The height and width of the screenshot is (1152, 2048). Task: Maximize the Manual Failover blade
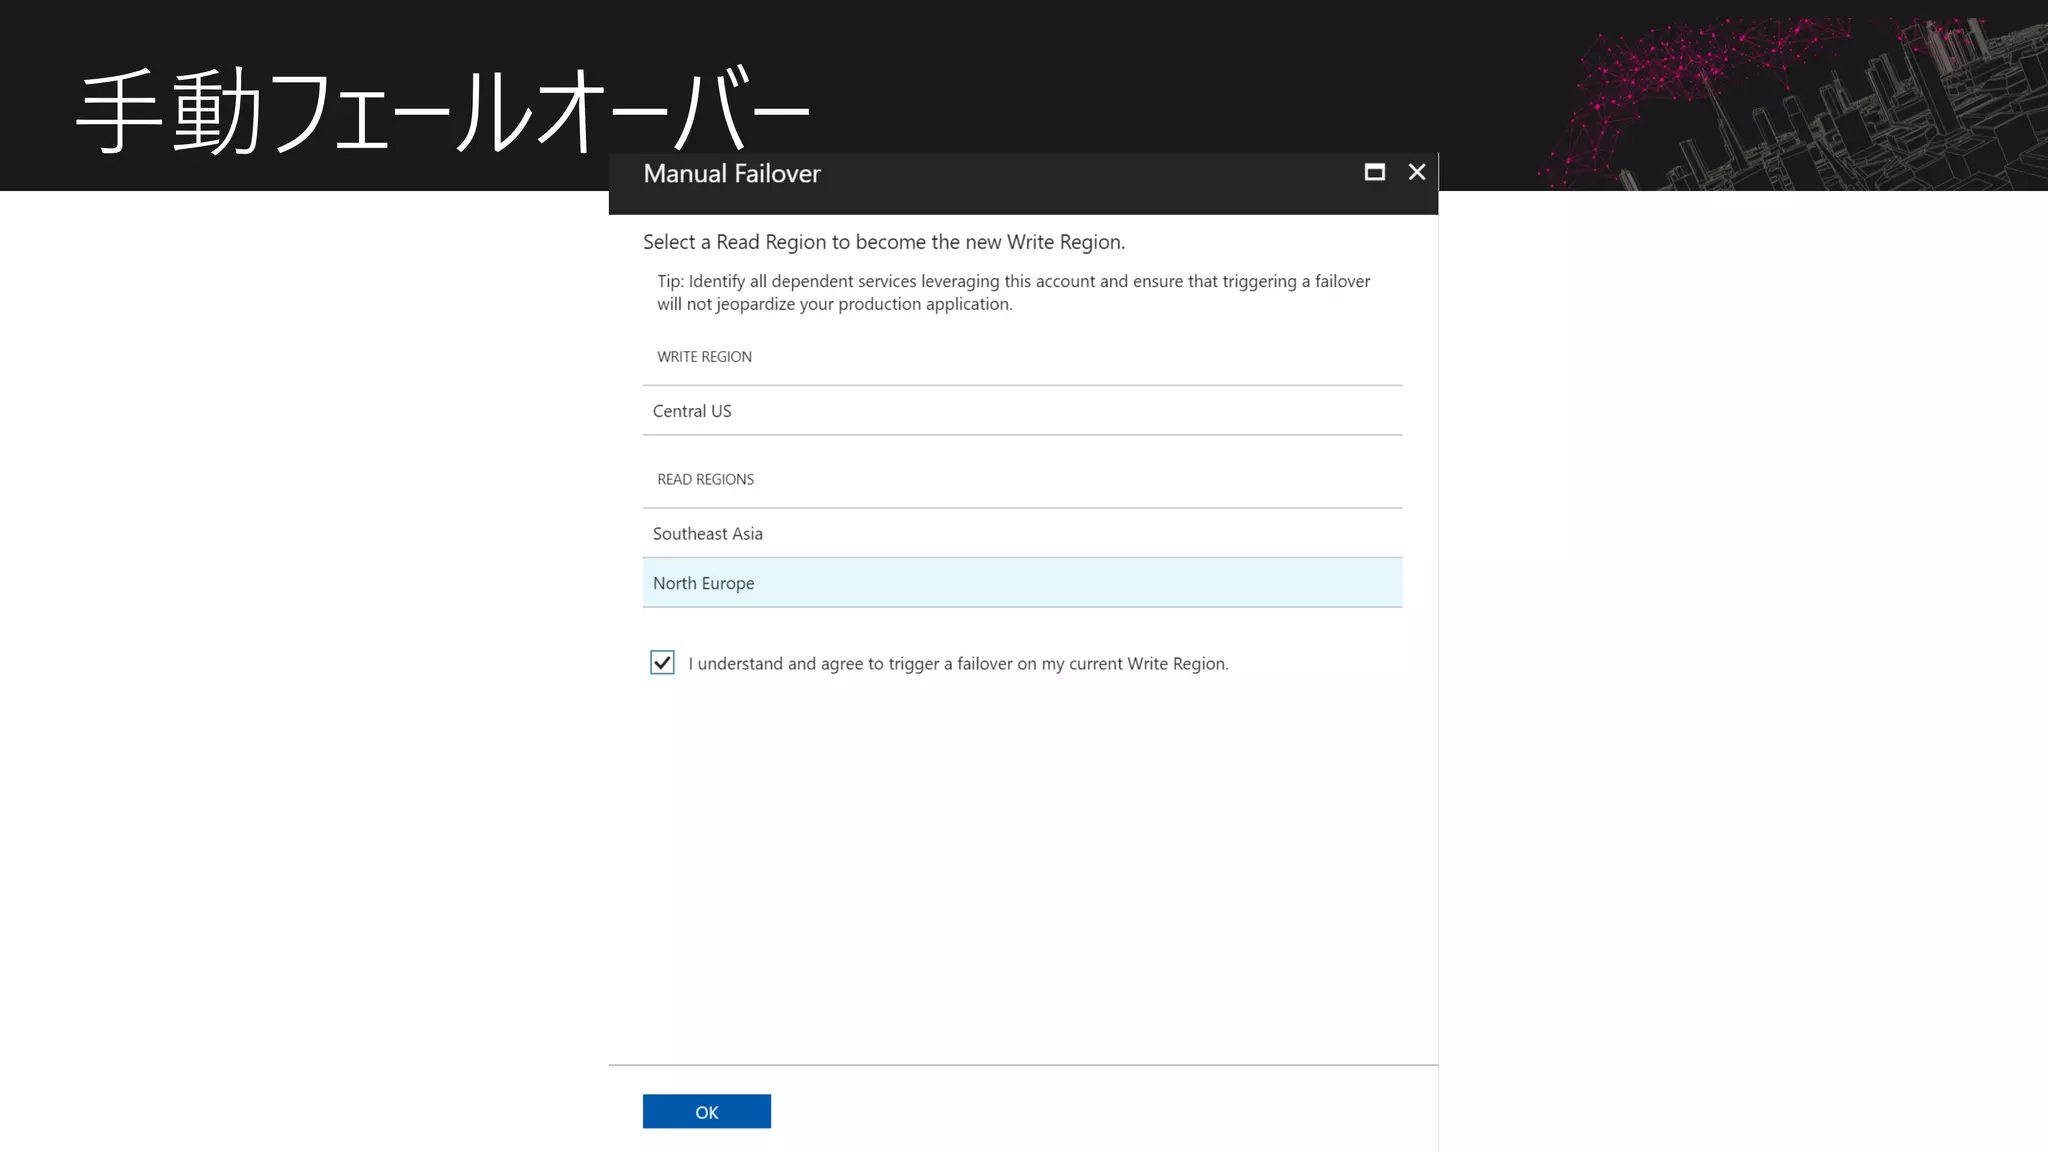1374,172
